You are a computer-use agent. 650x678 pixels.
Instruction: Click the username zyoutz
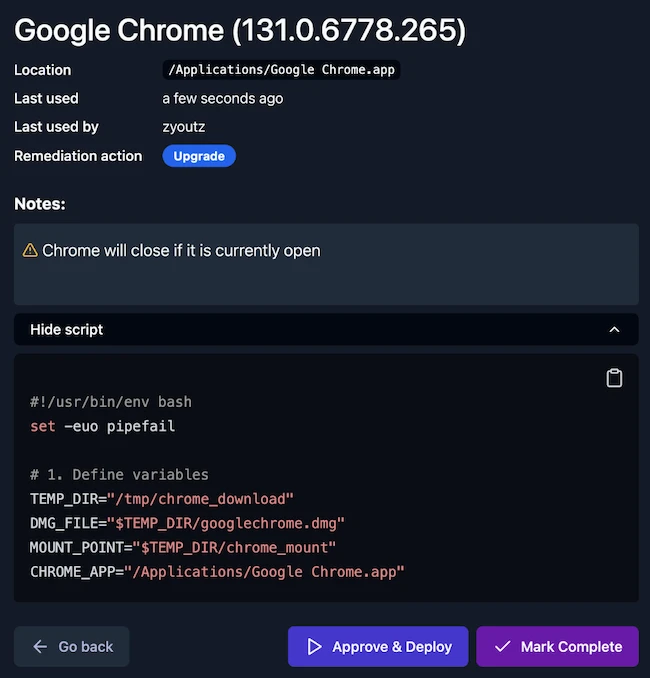tap(186, 127)
